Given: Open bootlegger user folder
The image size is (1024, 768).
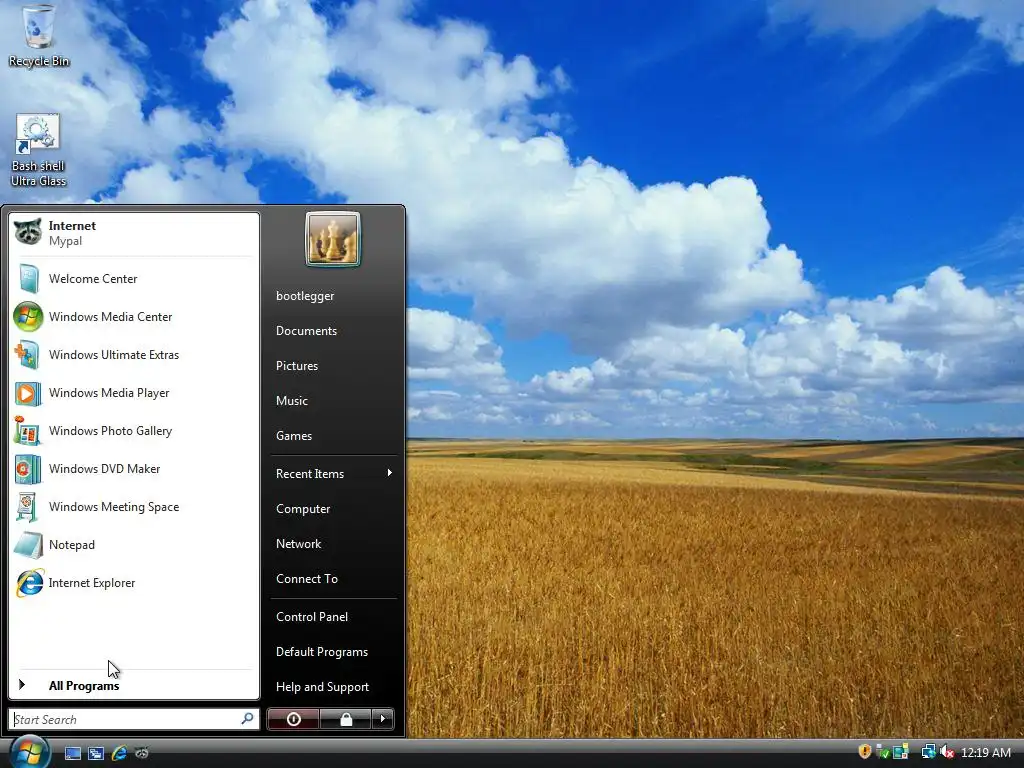Looking at the screenshot, I should tap(333, 296).
